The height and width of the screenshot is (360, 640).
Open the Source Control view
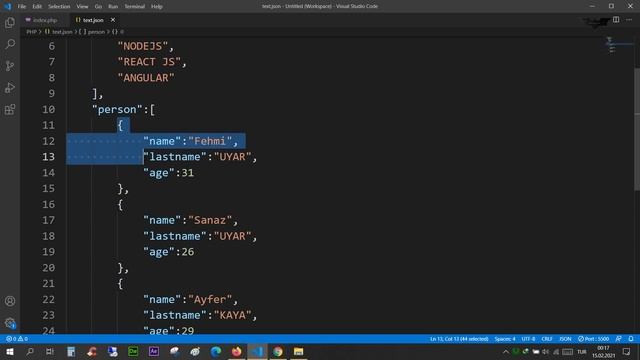(x=10, y=66)
